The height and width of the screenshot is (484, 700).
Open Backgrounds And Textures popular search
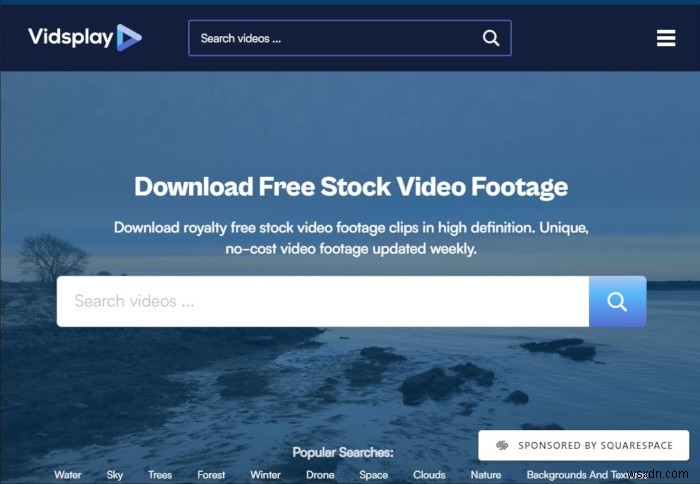click(587, 475)
